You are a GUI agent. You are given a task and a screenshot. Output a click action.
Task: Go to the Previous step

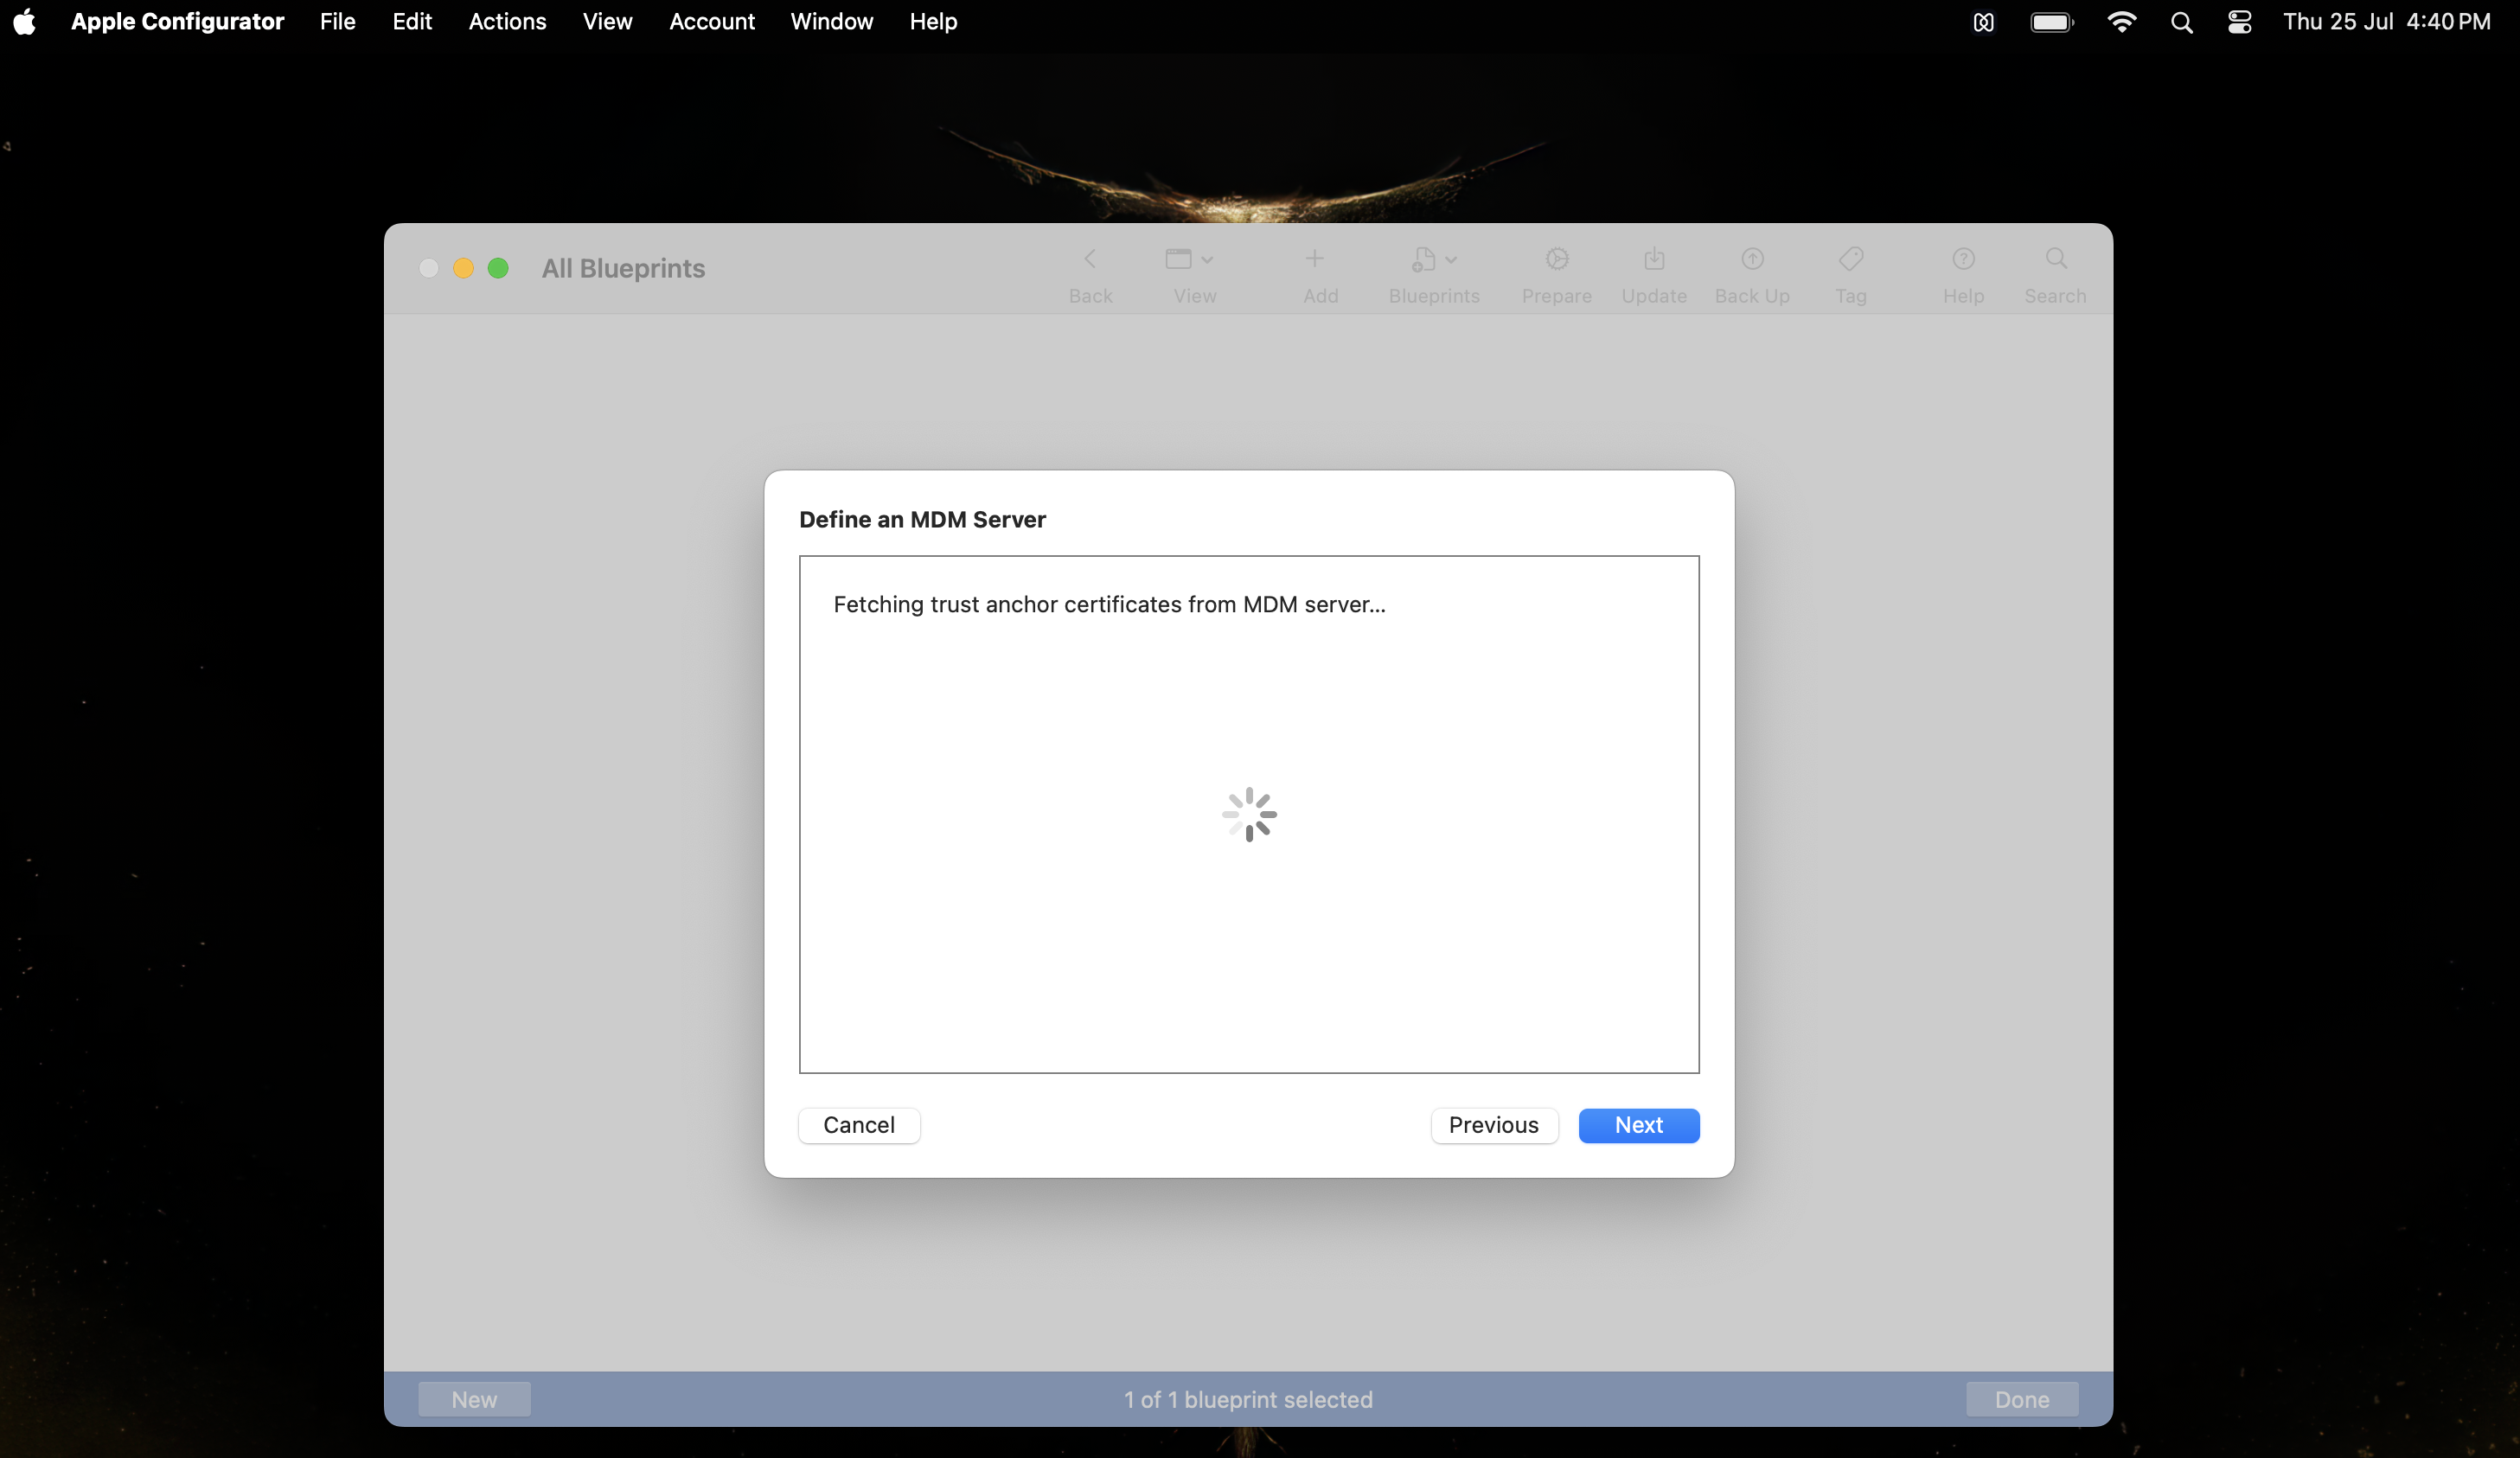1494,1125
